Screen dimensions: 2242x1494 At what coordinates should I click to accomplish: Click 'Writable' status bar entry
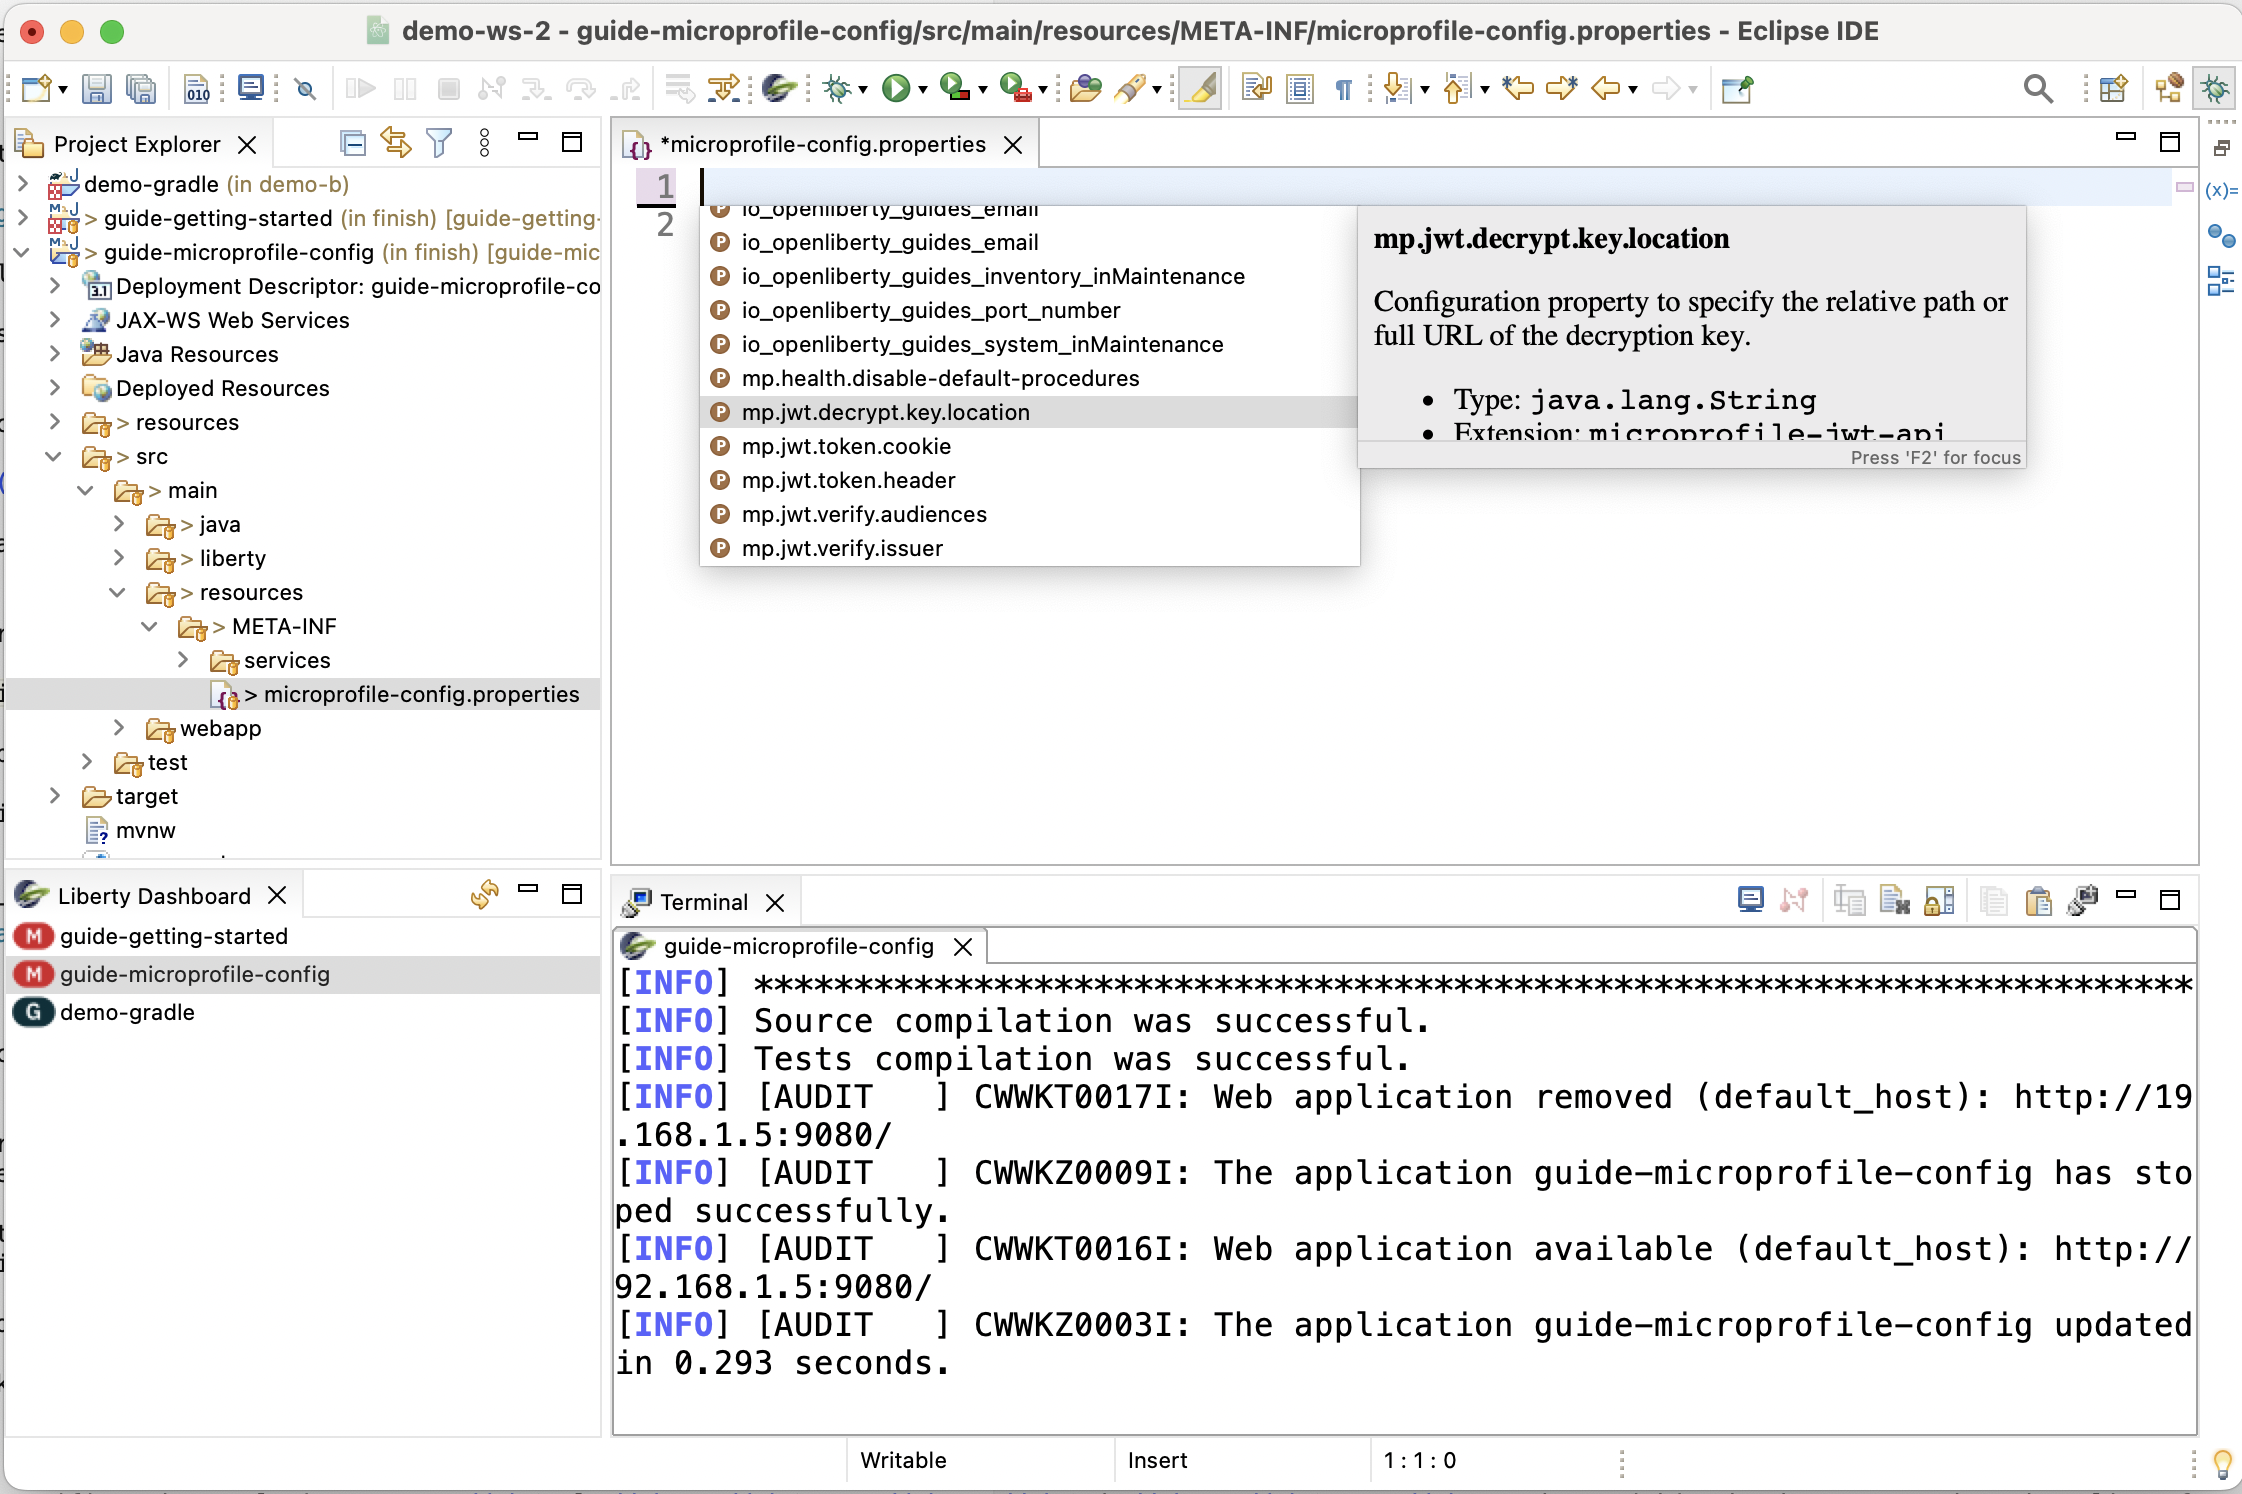[903, 1460]
